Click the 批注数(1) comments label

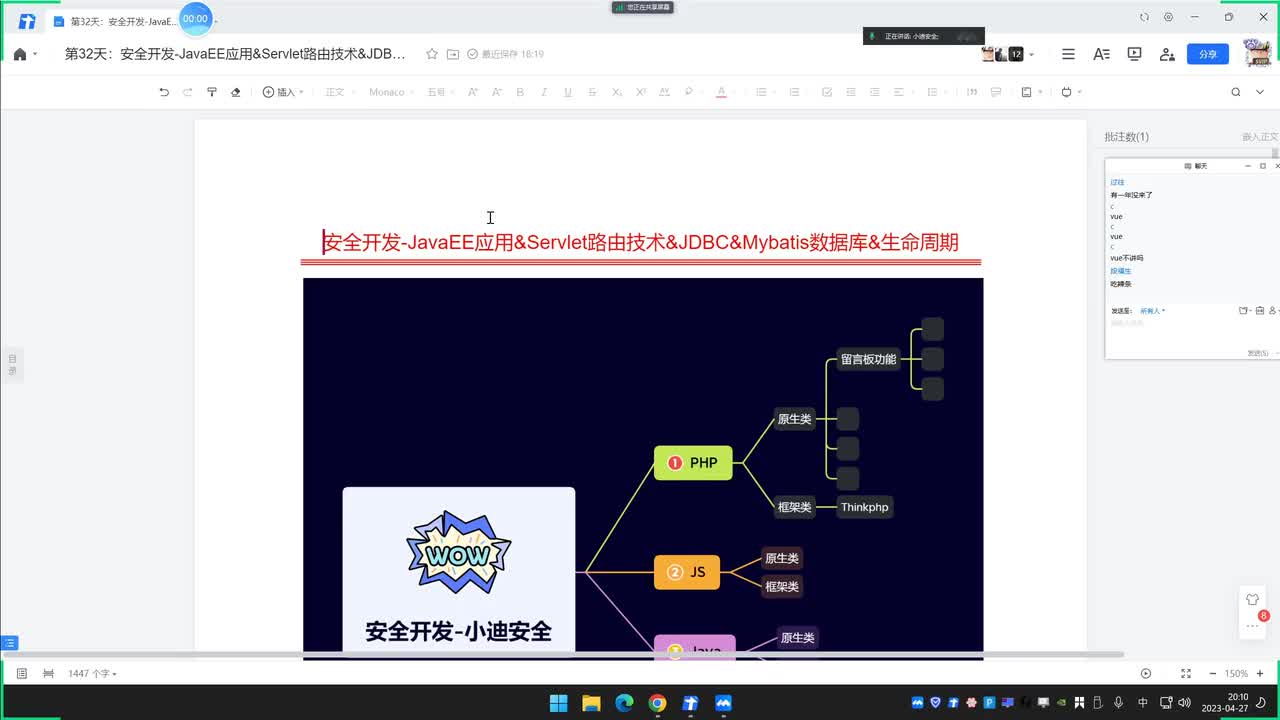point(1126,137)
